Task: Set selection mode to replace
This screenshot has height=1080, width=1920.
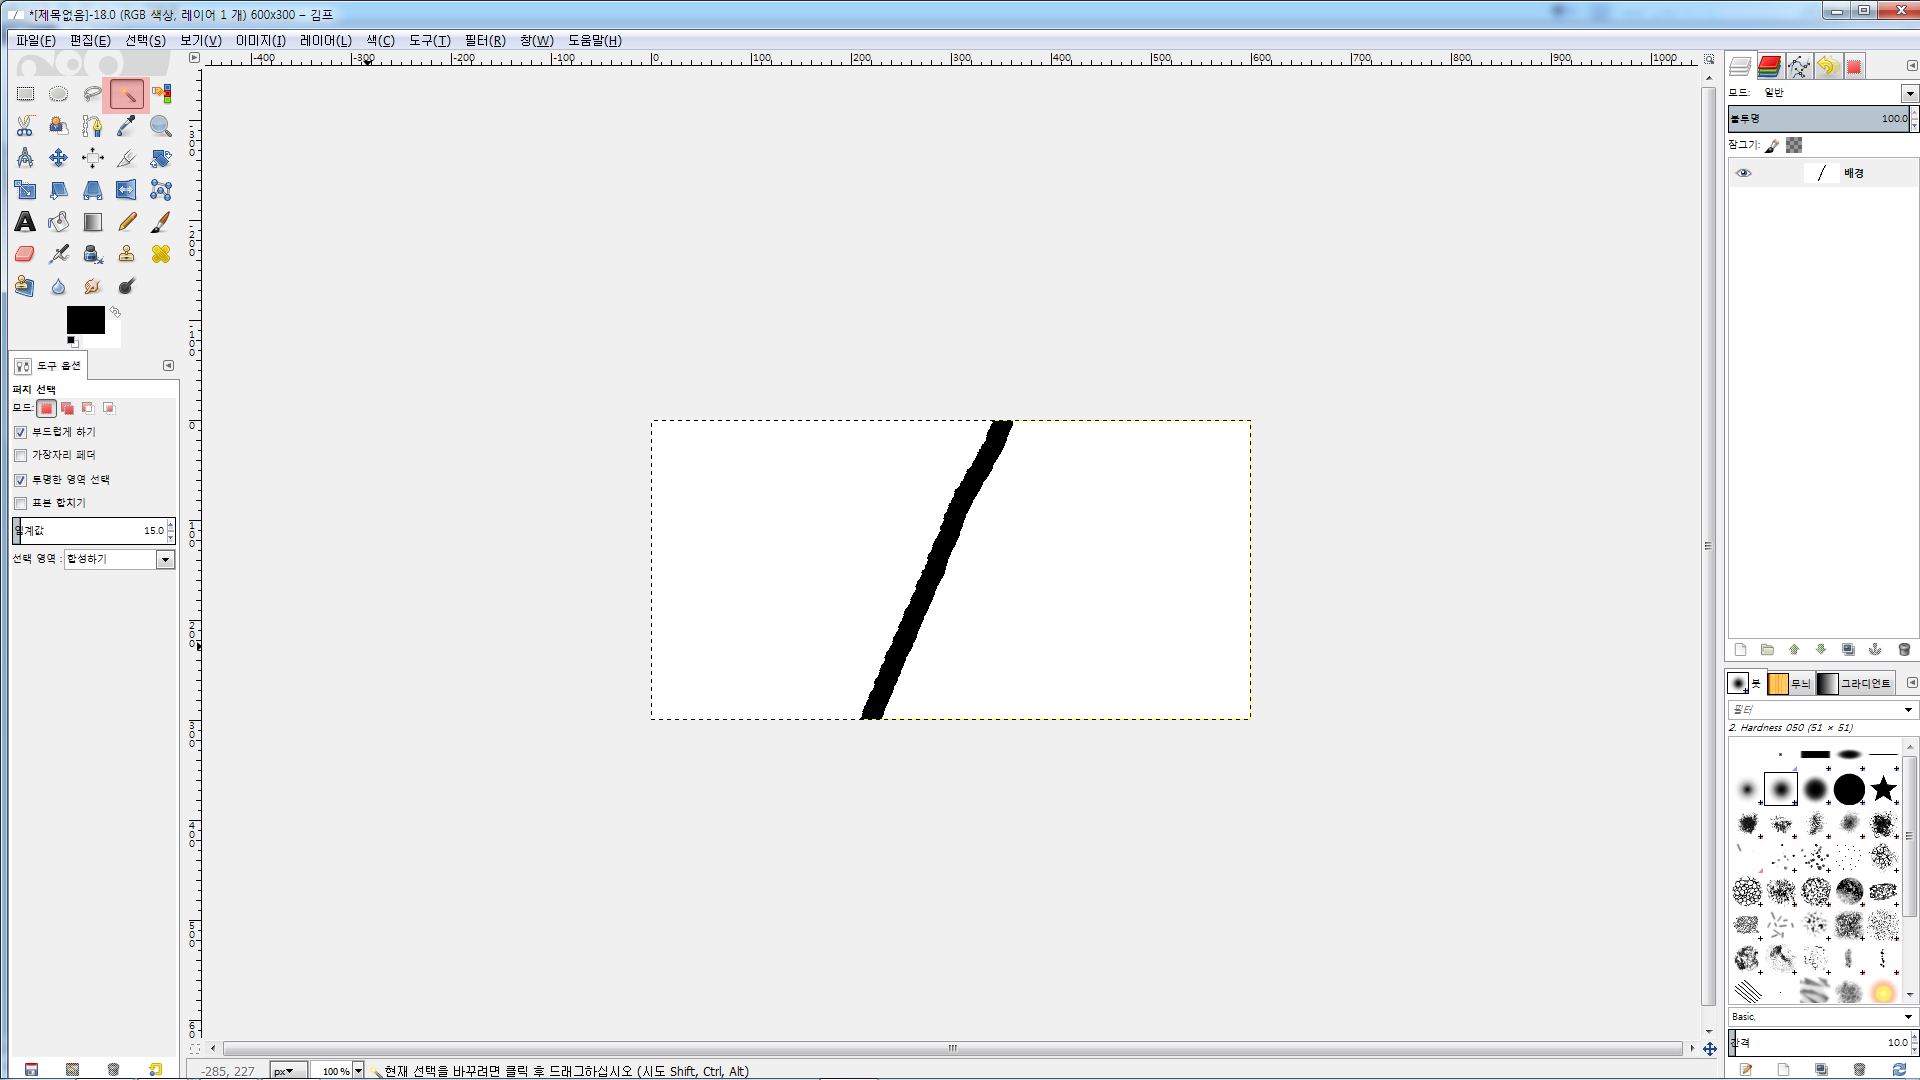Action: tap(46, 408)
